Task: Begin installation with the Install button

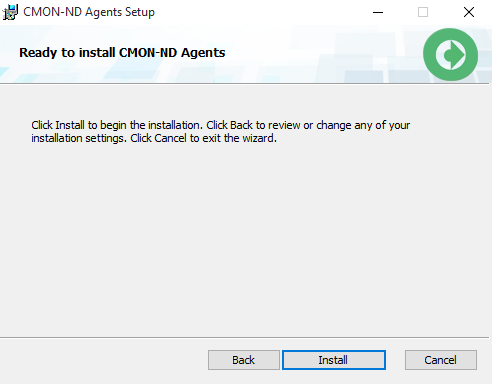Action: tap(334, 360)
